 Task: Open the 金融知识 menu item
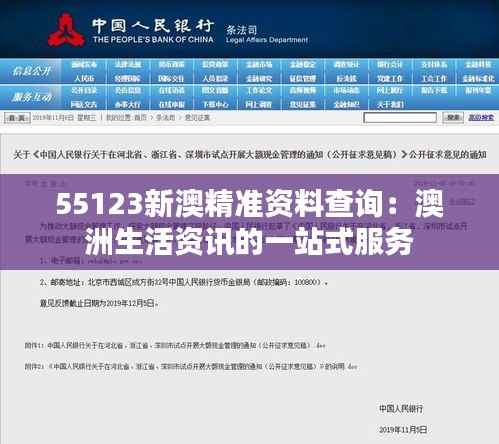[x=346, y=105]
